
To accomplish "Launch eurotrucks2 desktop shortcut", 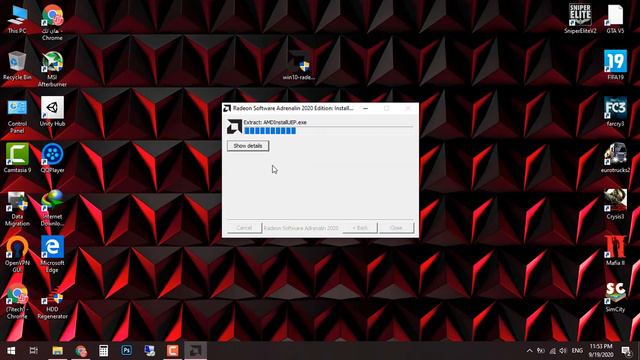I will pos(615,158).
